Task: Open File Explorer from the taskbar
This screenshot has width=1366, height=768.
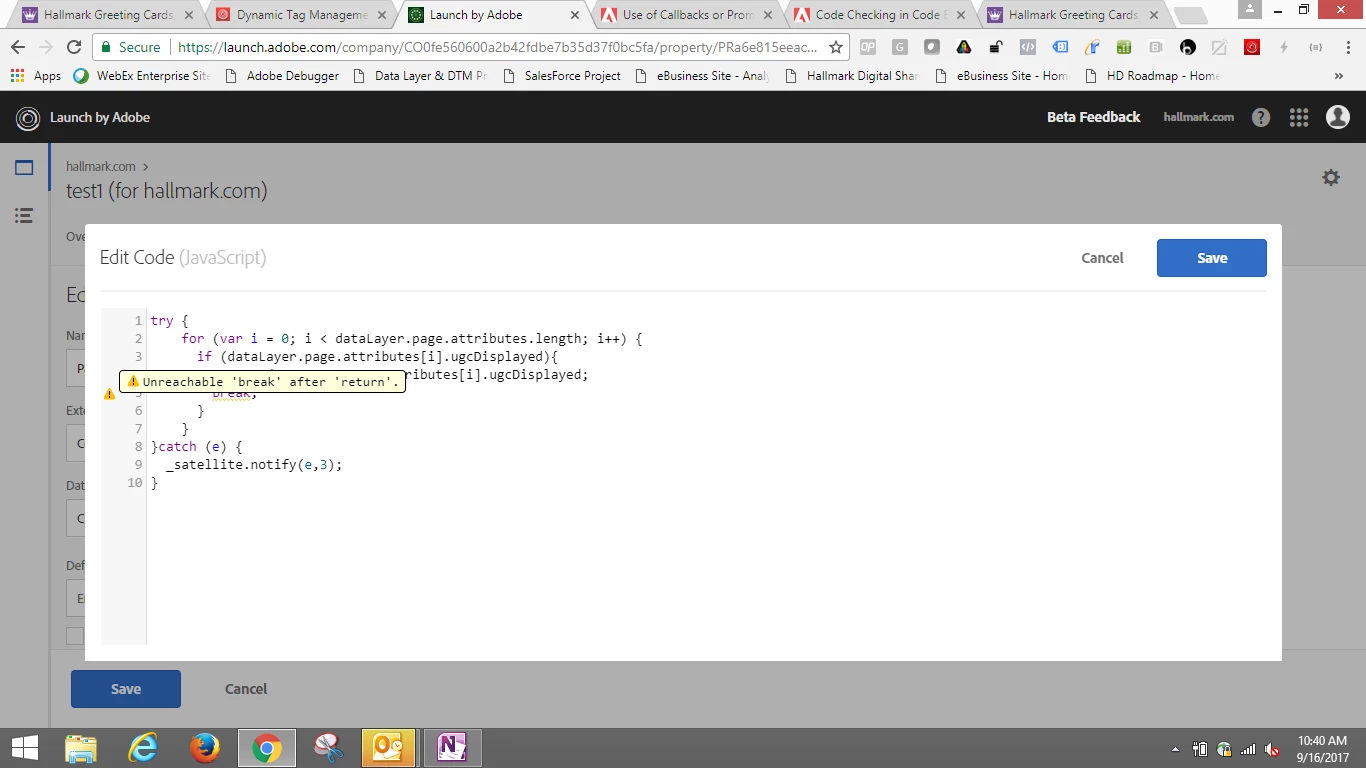Action: 81,748
